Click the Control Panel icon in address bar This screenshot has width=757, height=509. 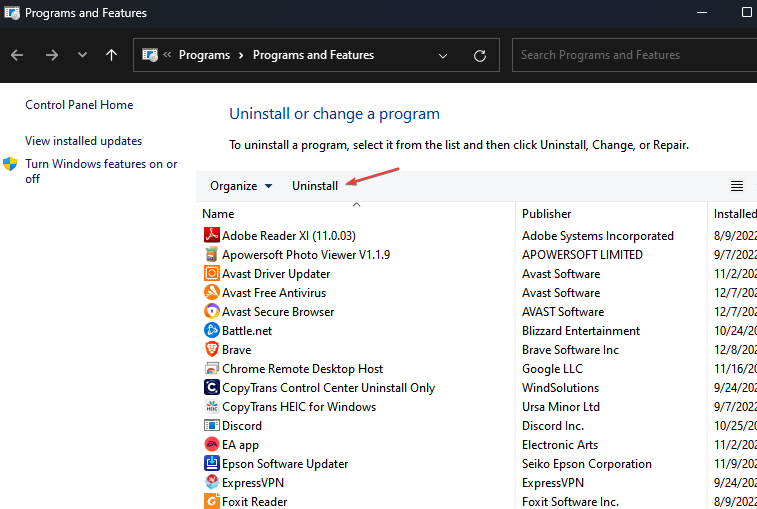[x=150, y=55]
